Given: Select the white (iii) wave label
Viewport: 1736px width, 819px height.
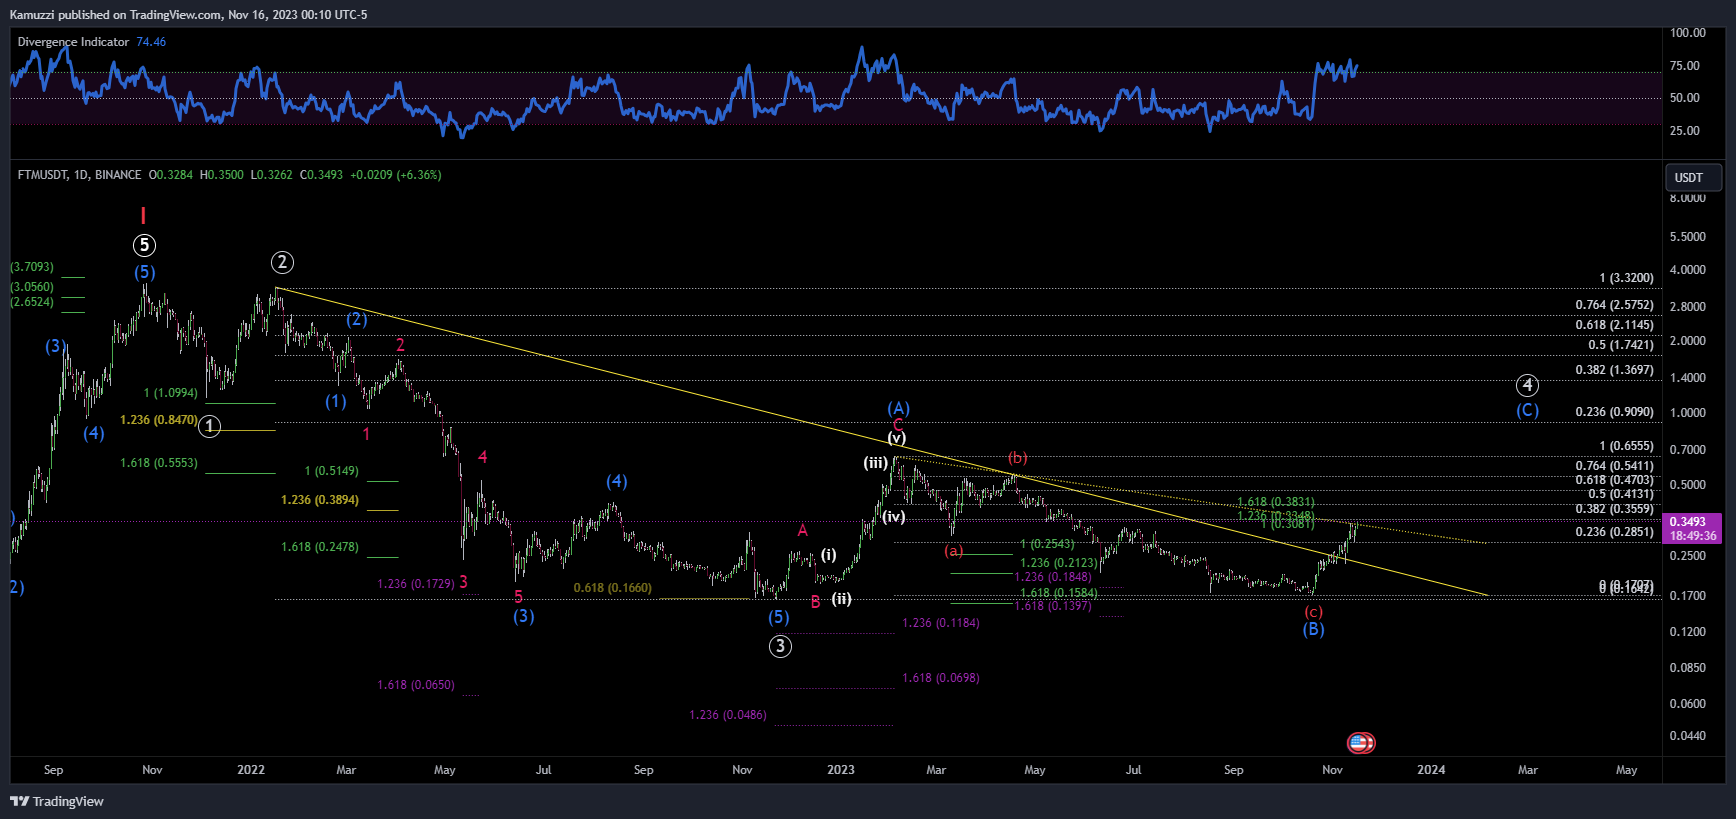Looking at the screenshot, I should tap(876, 462).
